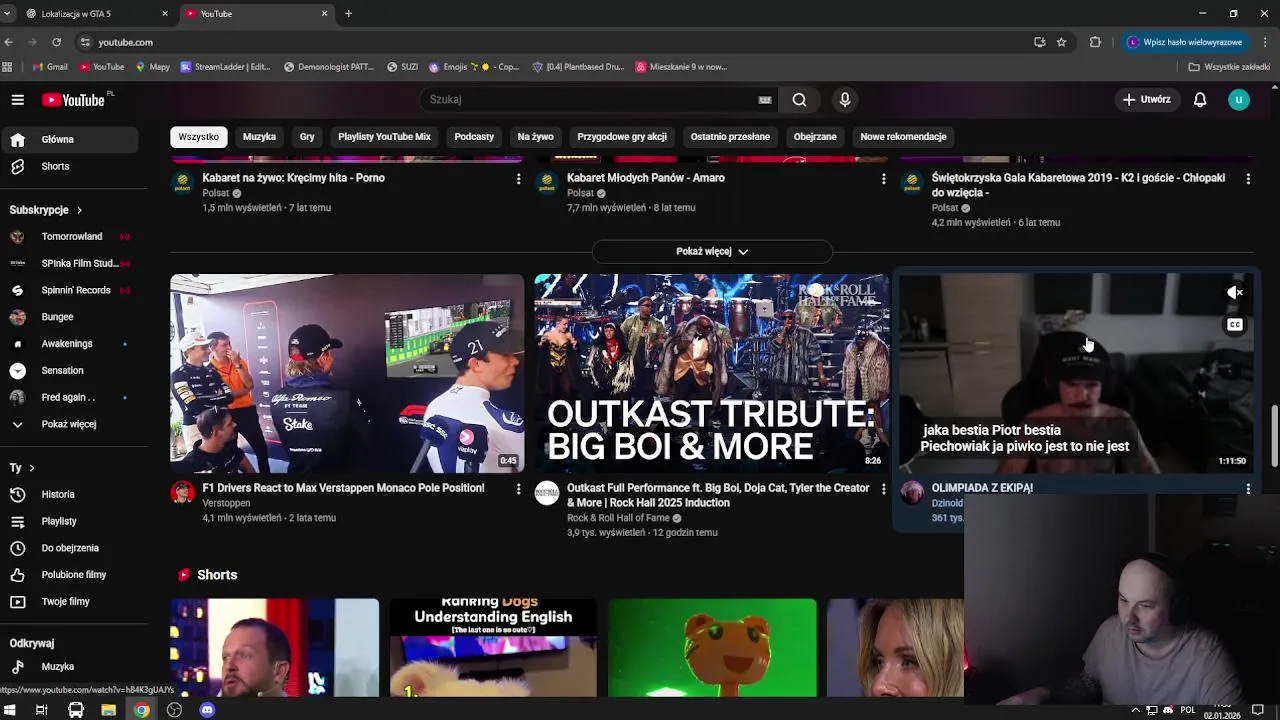Select the Muzyka filter chip
1280x720 pixels.
(x=259, y=136)
